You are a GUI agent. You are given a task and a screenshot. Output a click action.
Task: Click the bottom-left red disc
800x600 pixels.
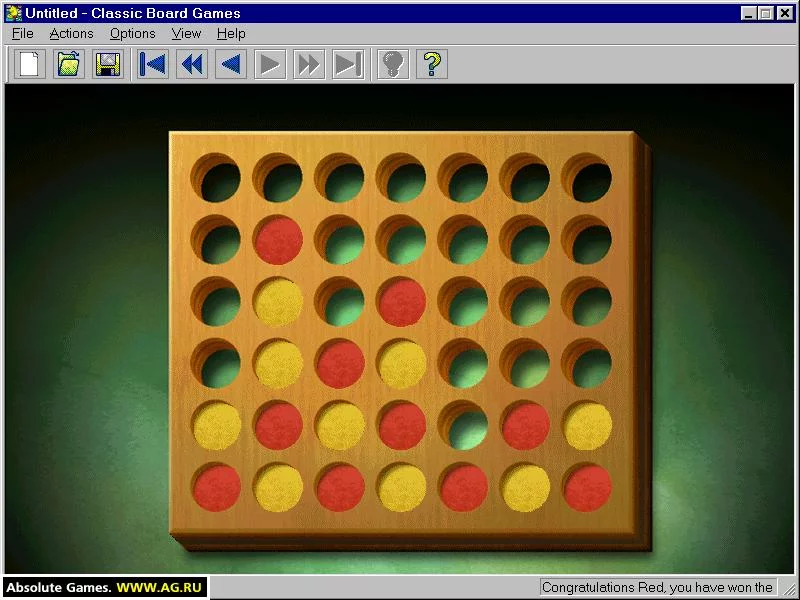click(217, 487)
